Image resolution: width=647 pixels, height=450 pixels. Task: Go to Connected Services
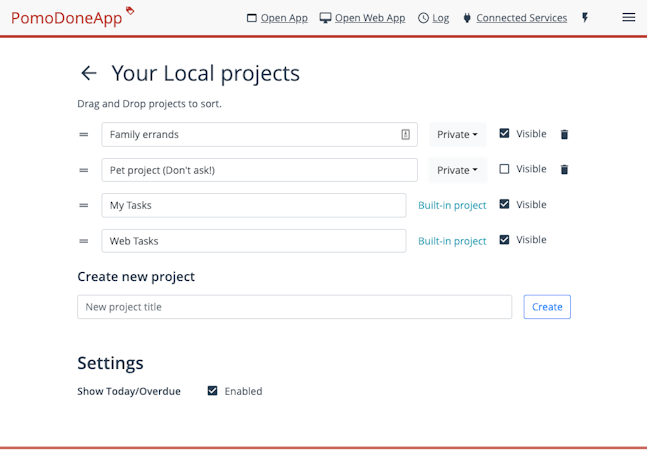pyautogui.click(x=514, y=18)
